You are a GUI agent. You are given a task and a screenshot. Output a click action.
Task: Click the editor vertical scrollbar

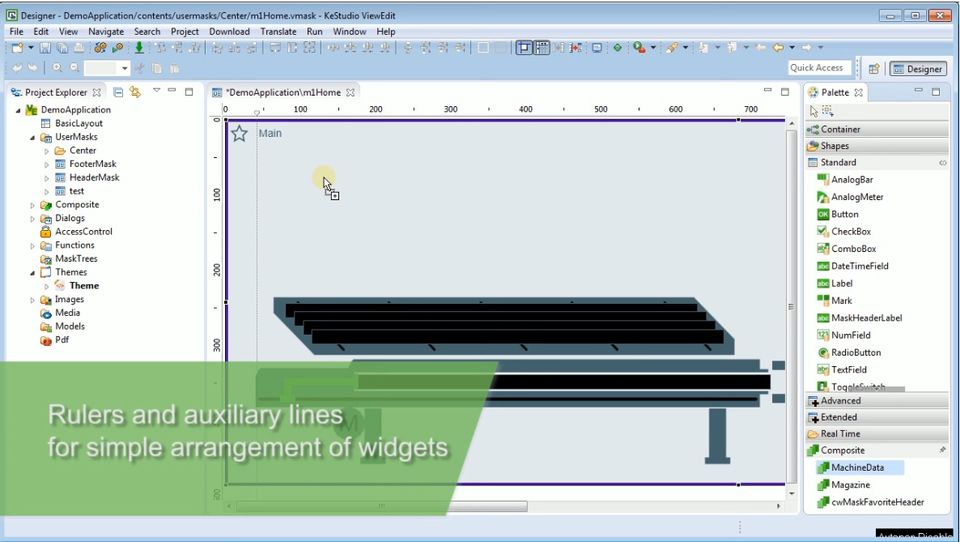click(792, 306)
